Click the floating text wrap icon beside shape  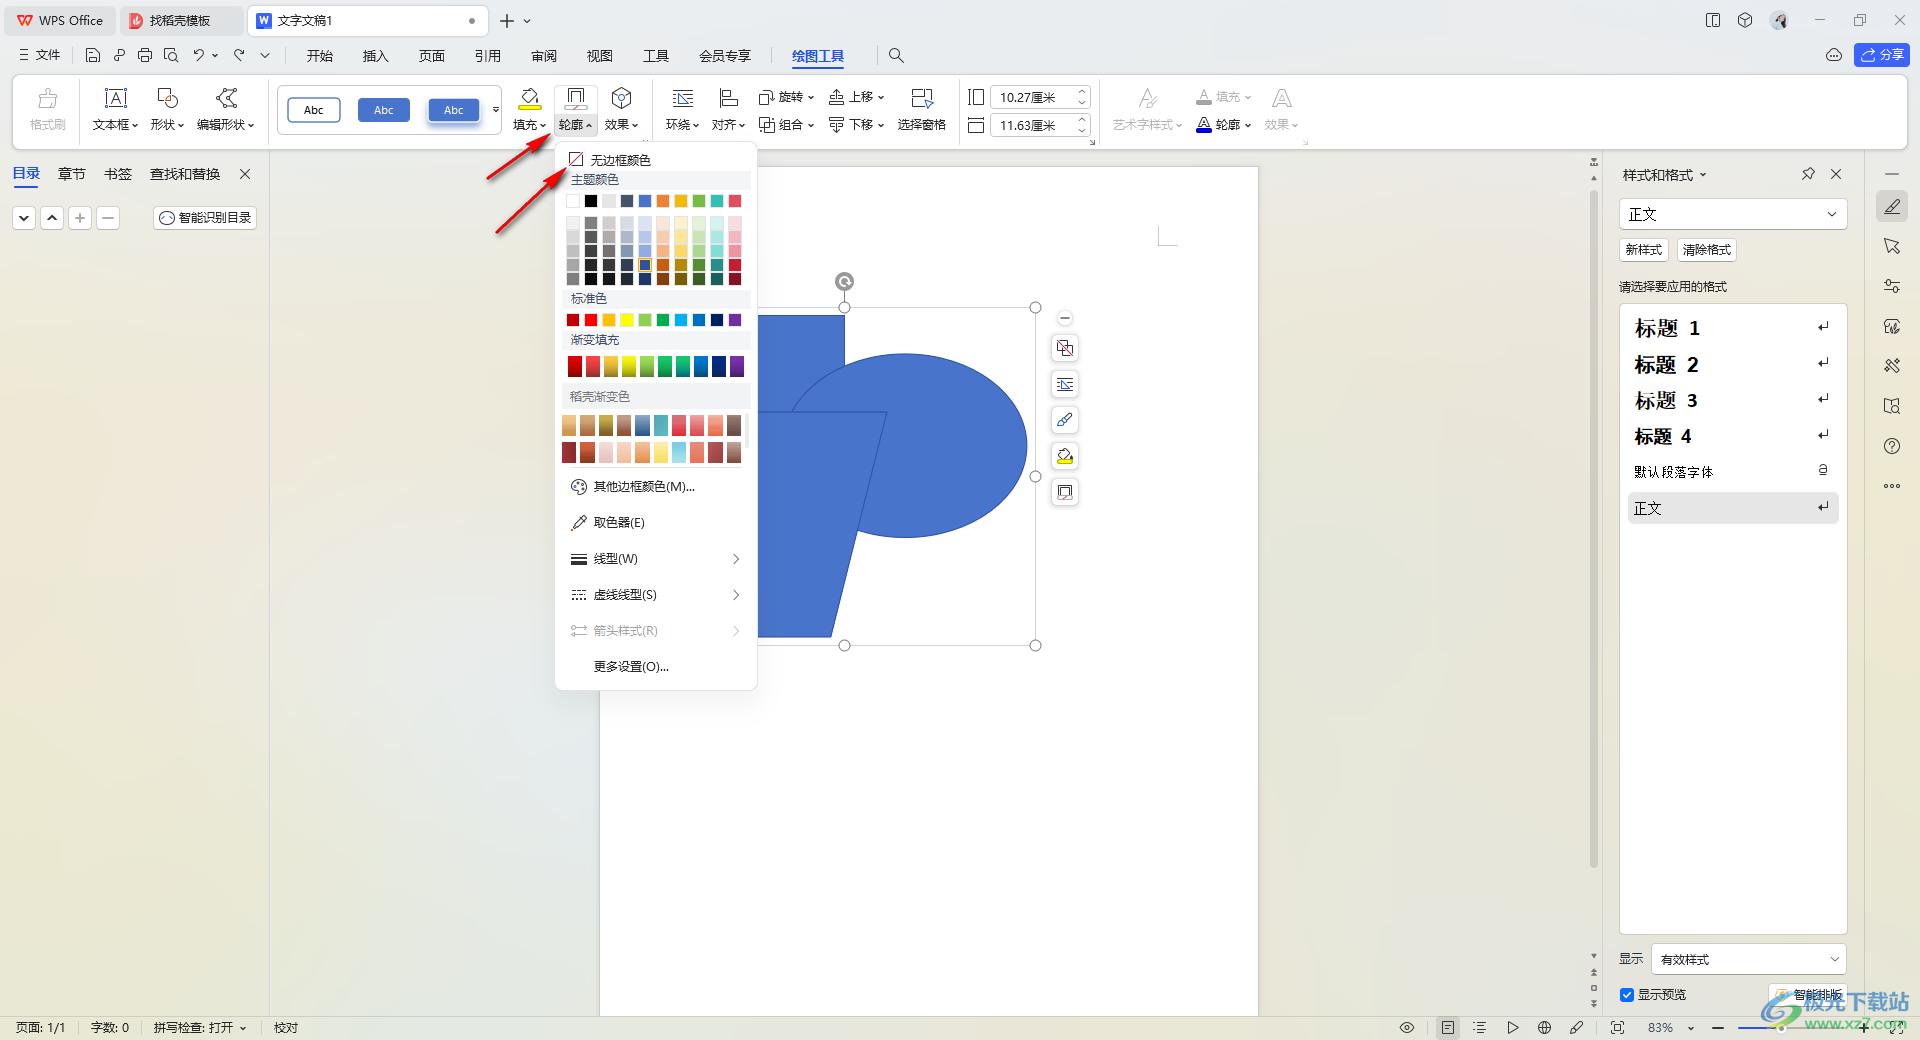(x=1065, y=384)
